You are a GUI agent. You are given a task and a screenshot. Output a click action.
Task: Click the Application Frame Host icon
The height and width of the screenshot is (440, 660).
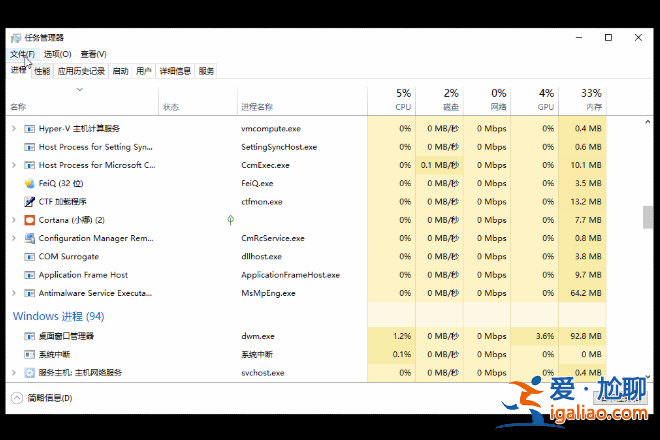tap(29, 275)
